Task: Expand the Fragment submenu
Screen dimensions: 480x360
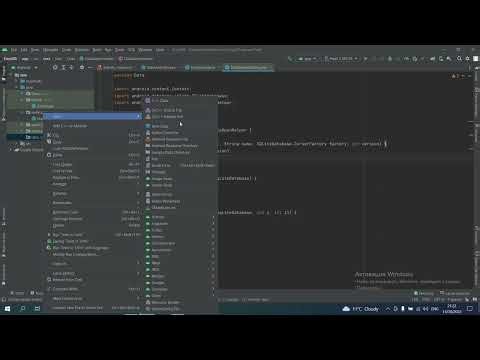Action: (x=180, y=224)
